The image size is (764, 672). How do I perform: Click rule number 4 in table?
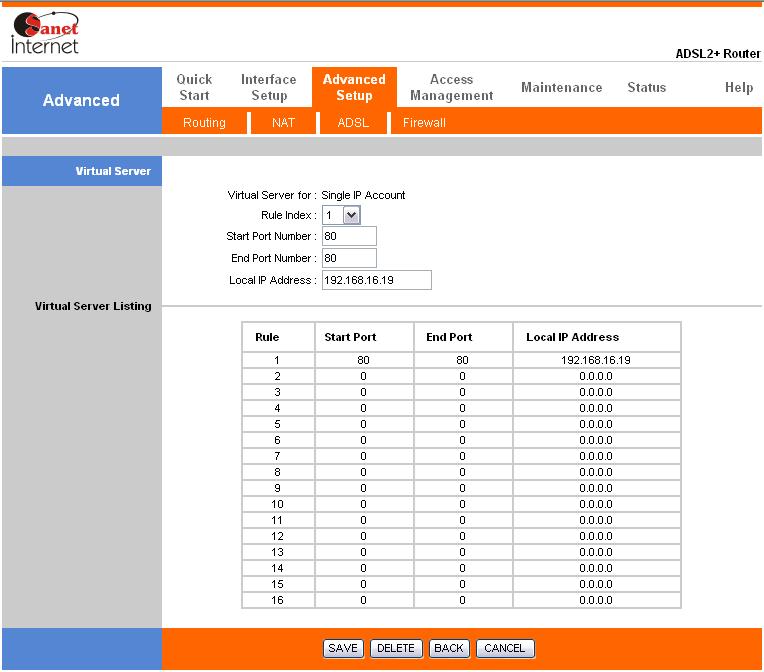coord(277,408)
